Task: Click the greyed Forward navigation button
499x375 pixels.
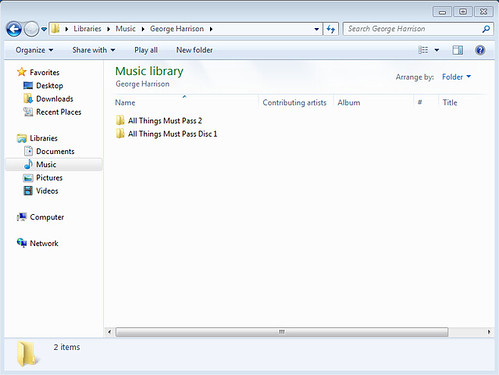Action: [32, 29]
